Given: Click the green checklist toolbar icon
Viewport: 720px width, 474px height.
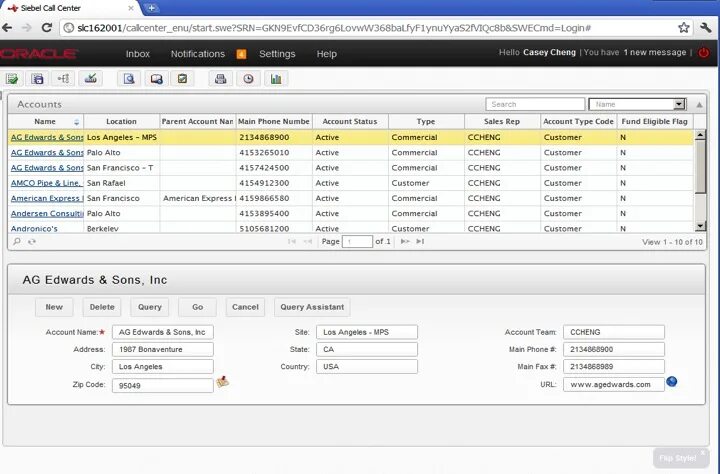Looking at the screenshot, I should tap(12, 79).
